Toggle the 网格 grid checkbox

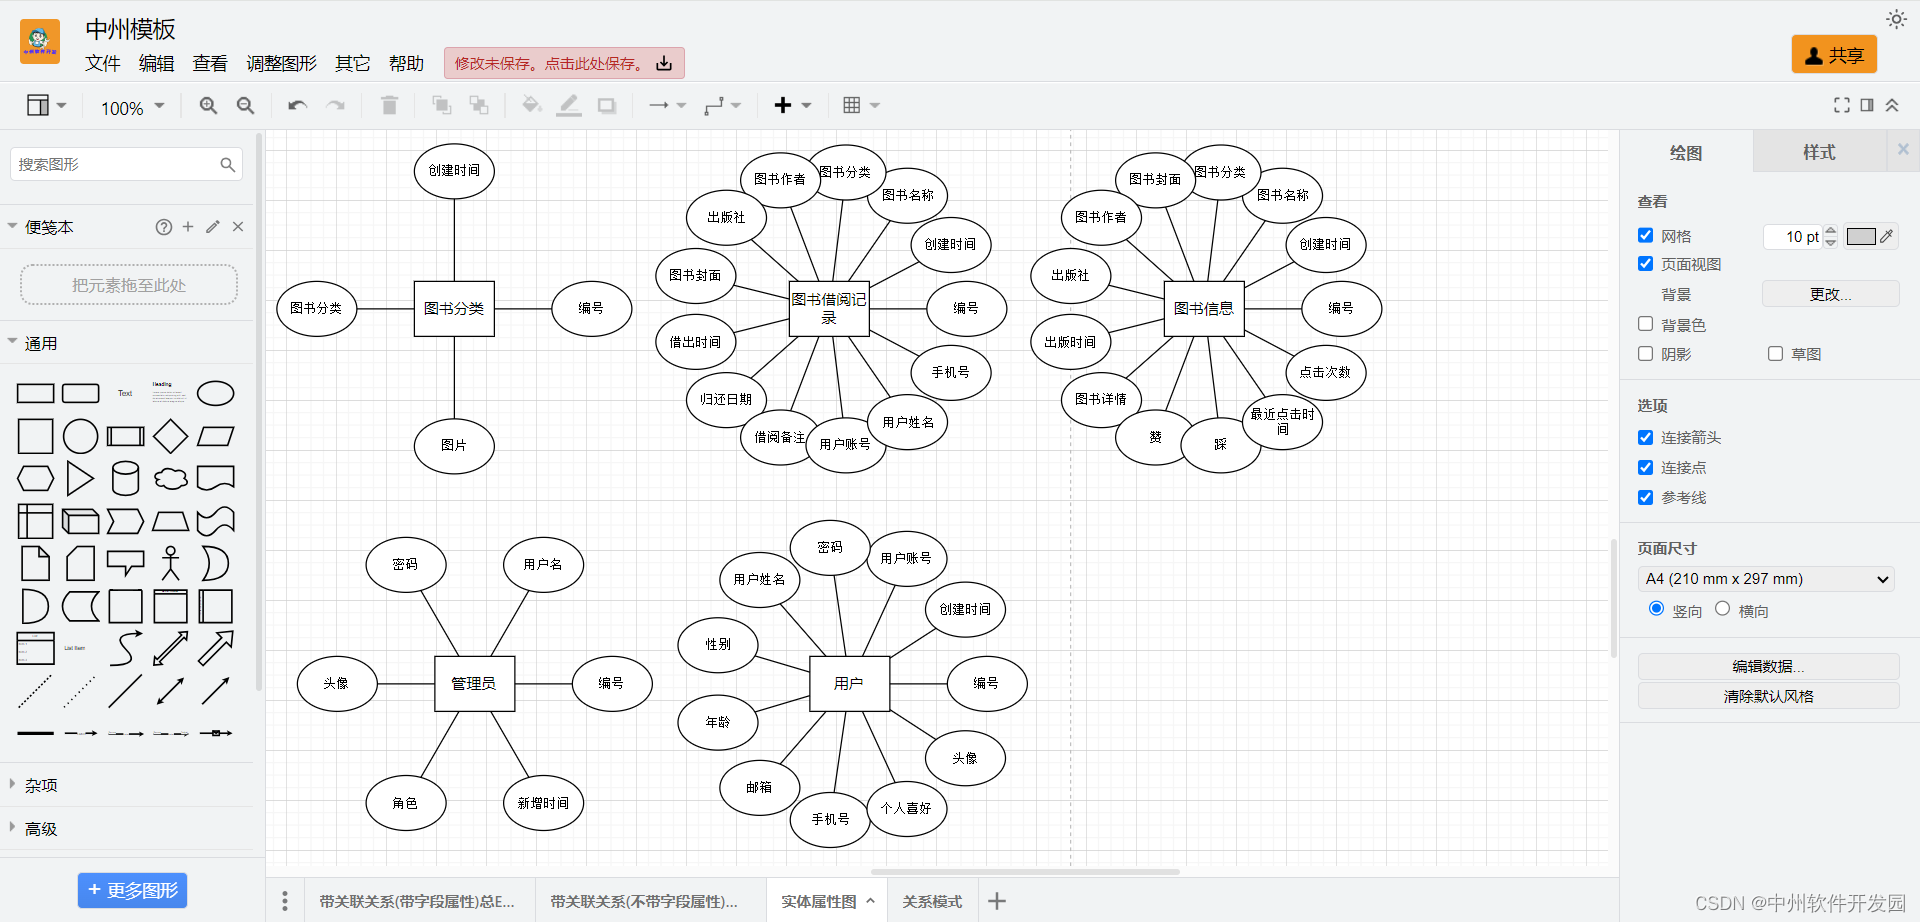pos(1645,235)
